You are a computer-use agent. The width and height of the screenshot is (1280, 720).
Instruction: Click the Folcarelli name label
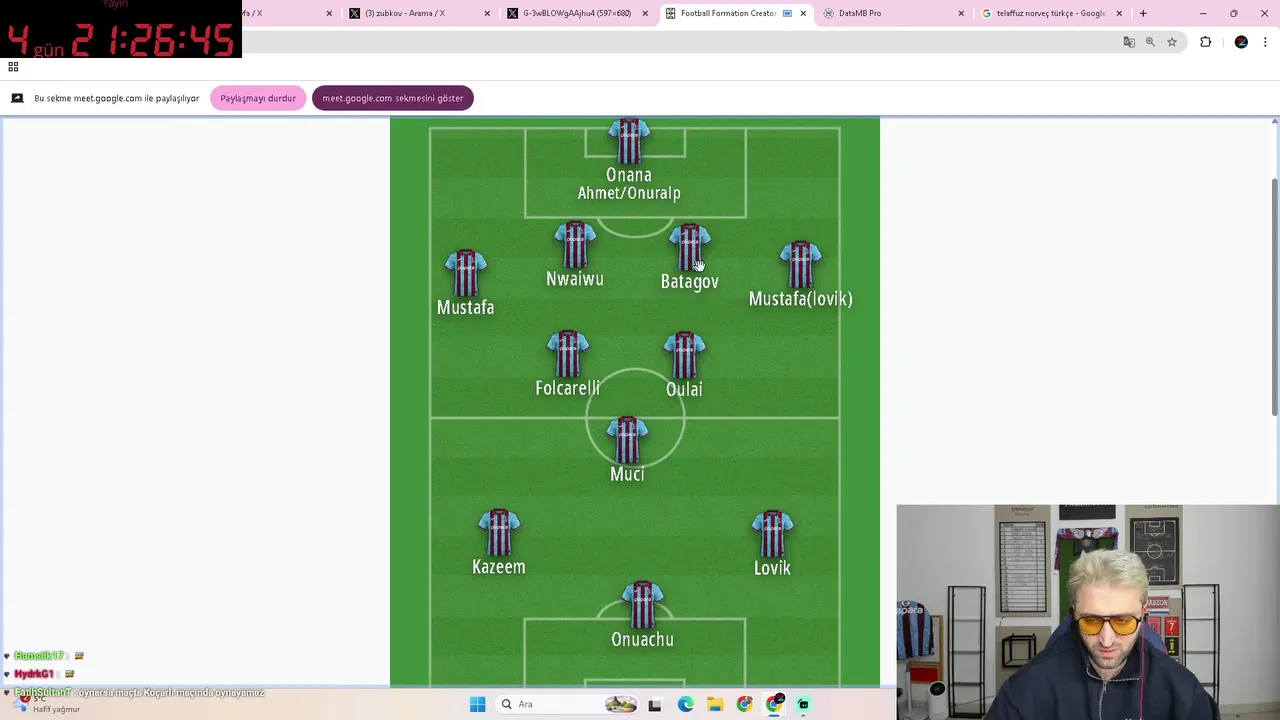(x=568, y=388)
